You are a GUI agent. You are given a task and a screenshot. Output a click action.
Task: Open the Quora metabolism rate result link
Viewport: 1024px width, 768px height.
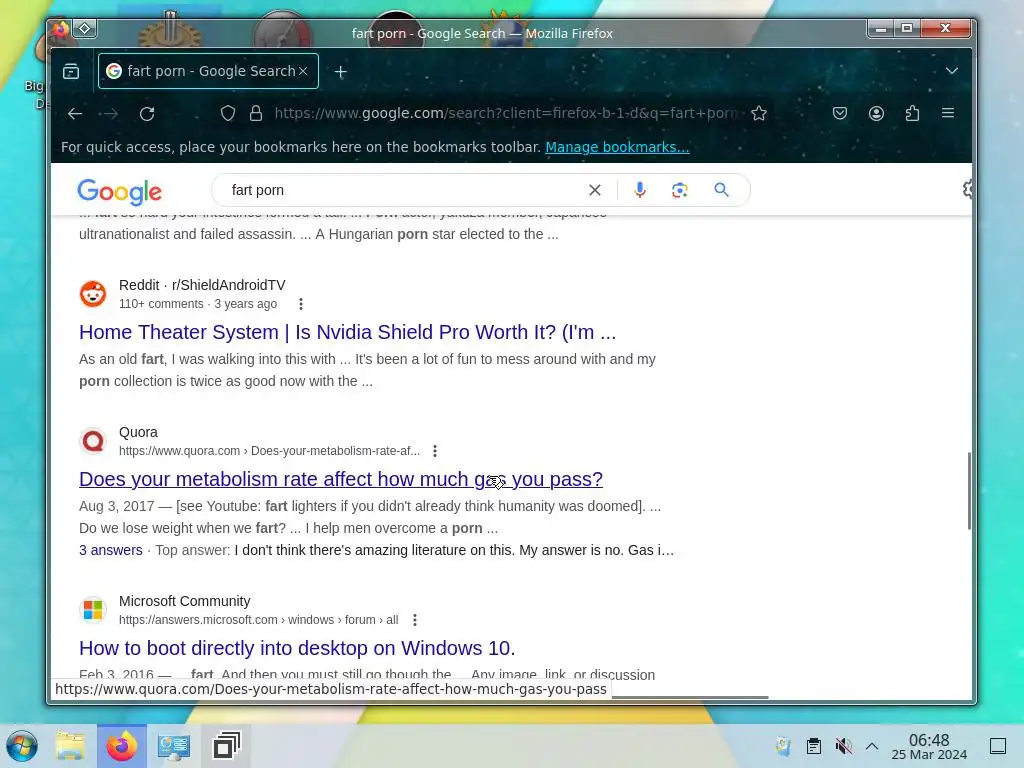tap(341, 479)
